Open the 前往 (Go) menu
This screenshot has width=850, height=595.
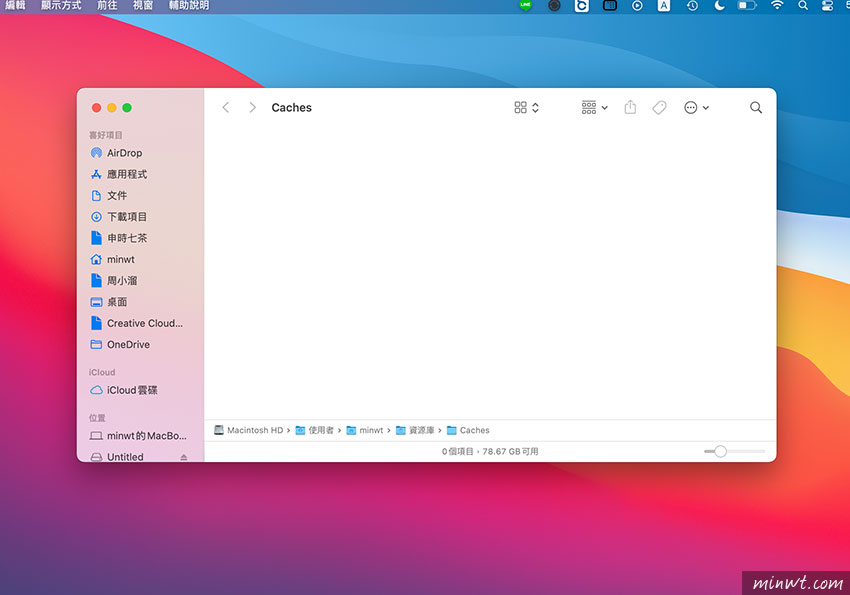click(107, 5)
